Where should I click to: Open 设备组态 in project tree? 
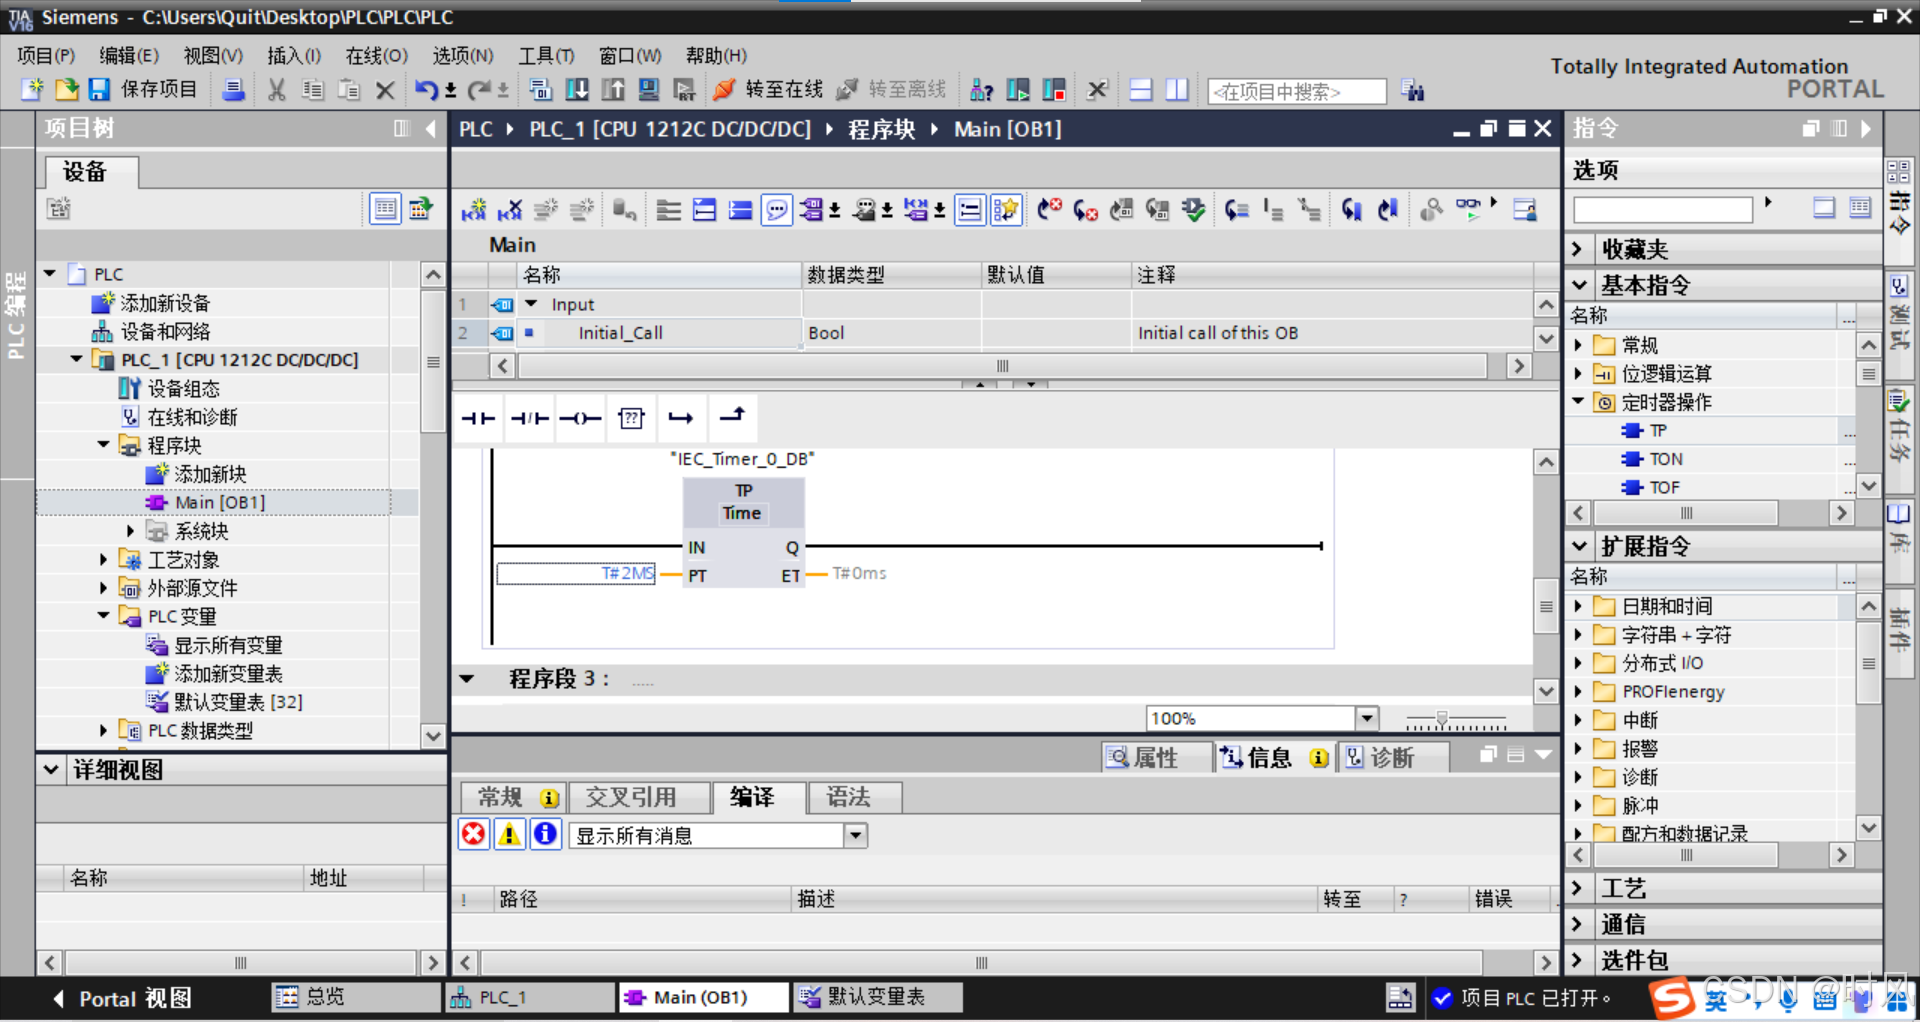tap(183, 388)
